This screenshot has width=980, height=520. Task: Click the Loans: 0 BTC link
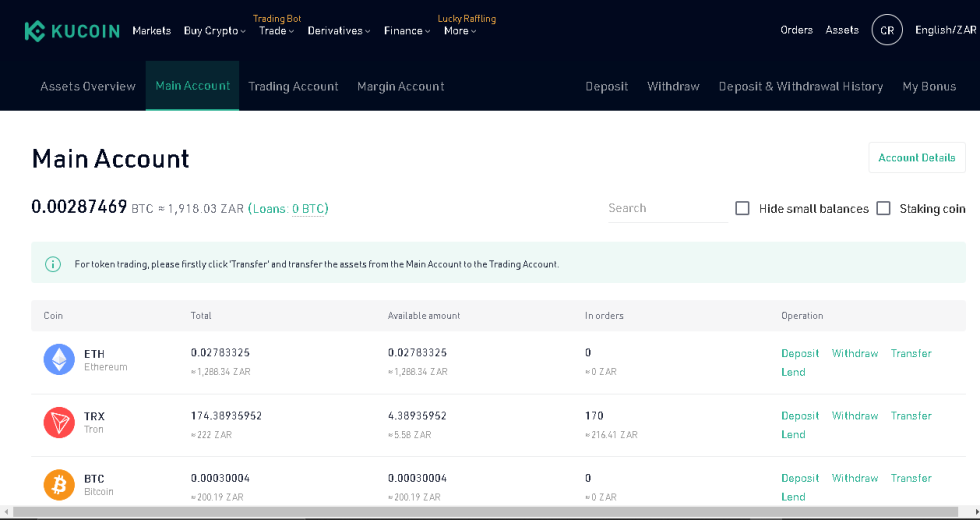(x=288, y=209)
